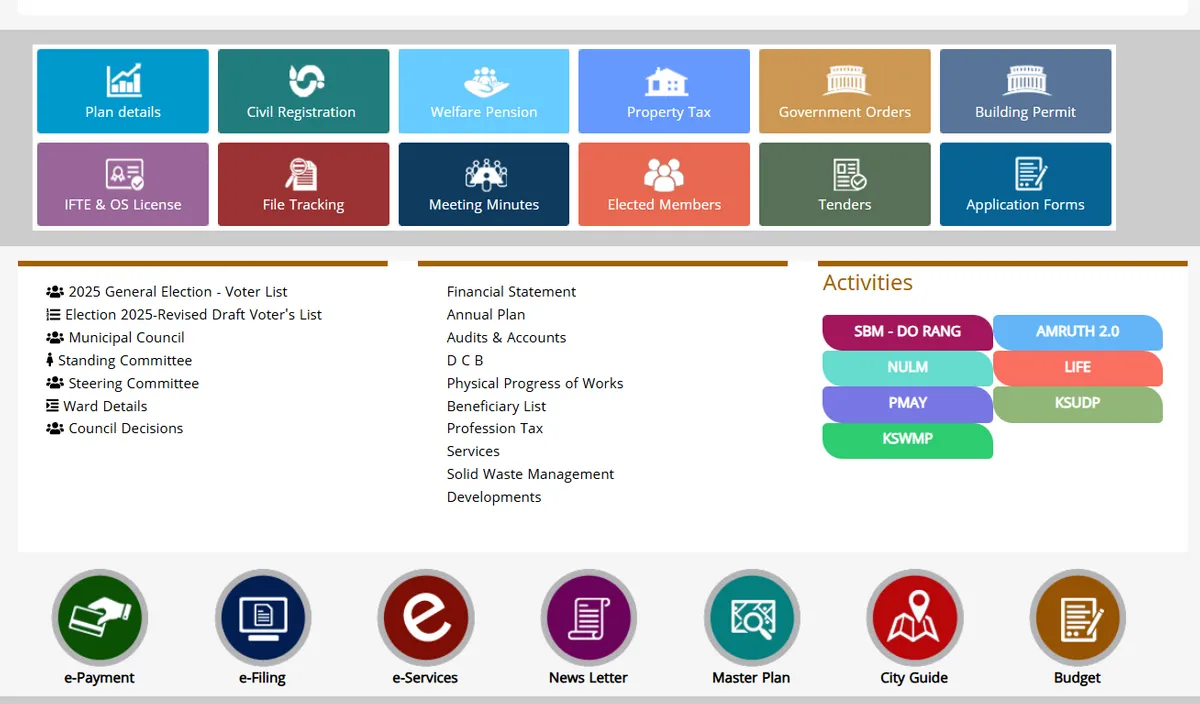Go to the Property Tax tile
Screen dimensions: 1200x704
[x=664, y=91]
